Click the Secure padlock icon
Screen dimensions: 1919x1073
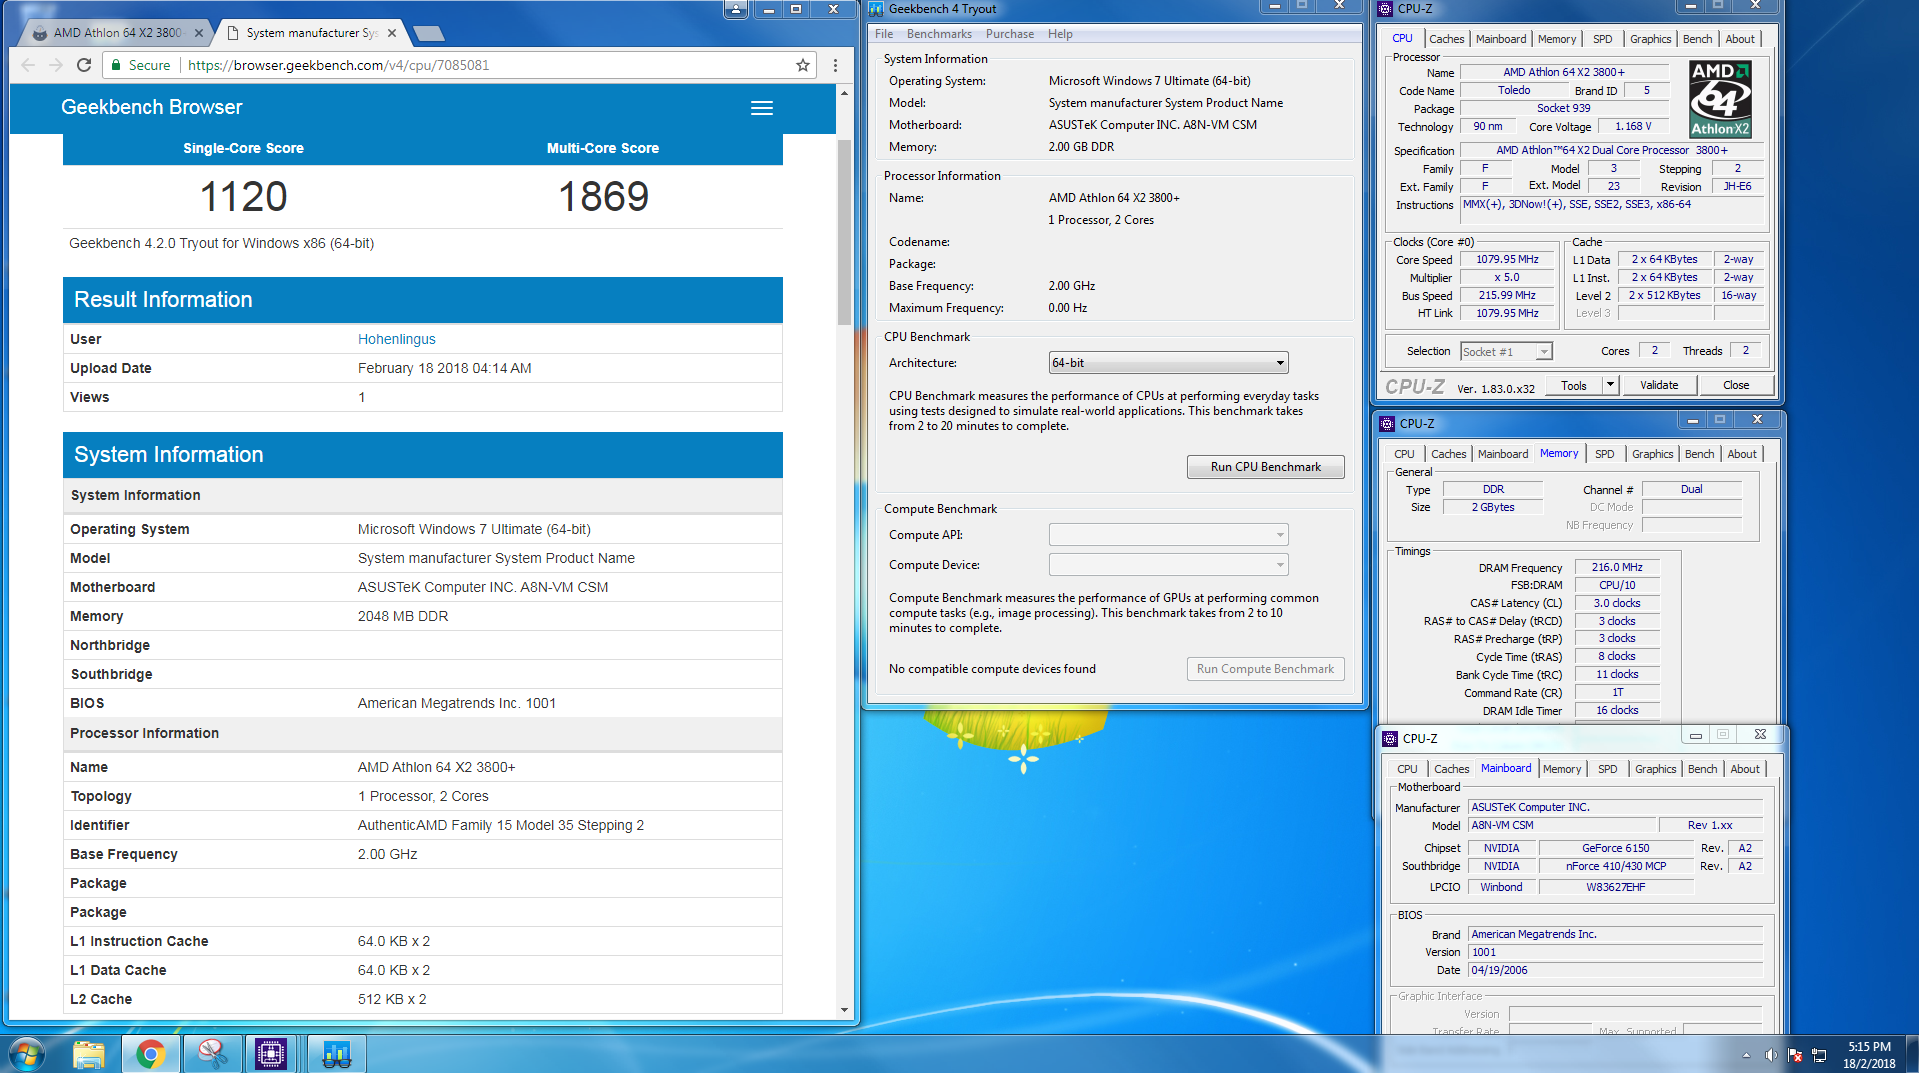117,65
